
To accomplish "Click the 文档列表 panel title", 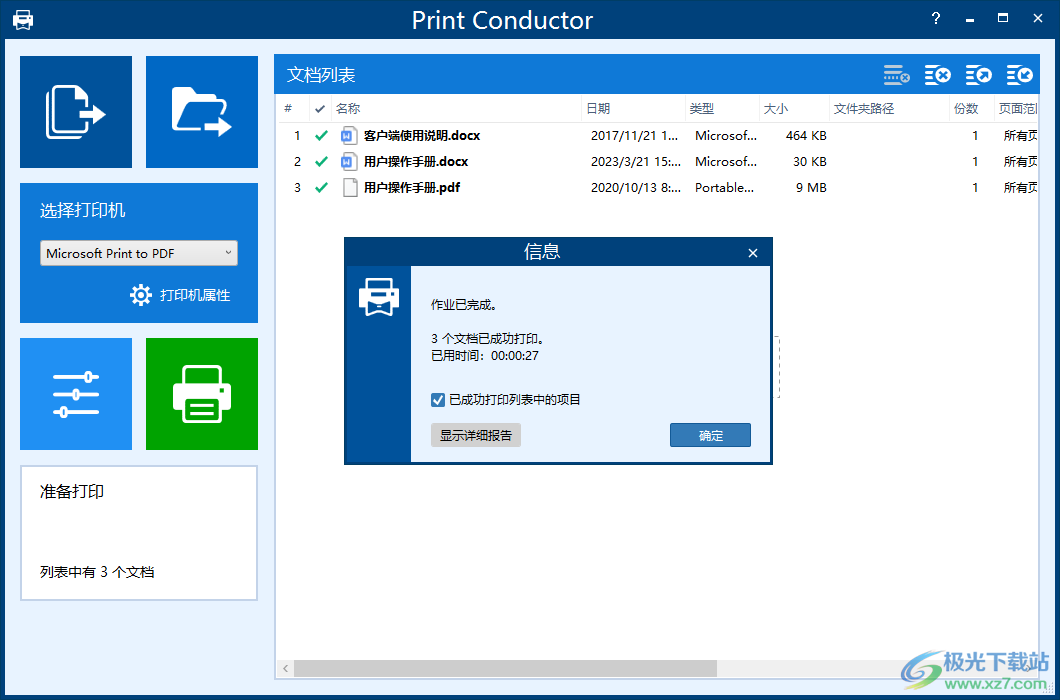I will pyautogui.click(x=321, y=75).
